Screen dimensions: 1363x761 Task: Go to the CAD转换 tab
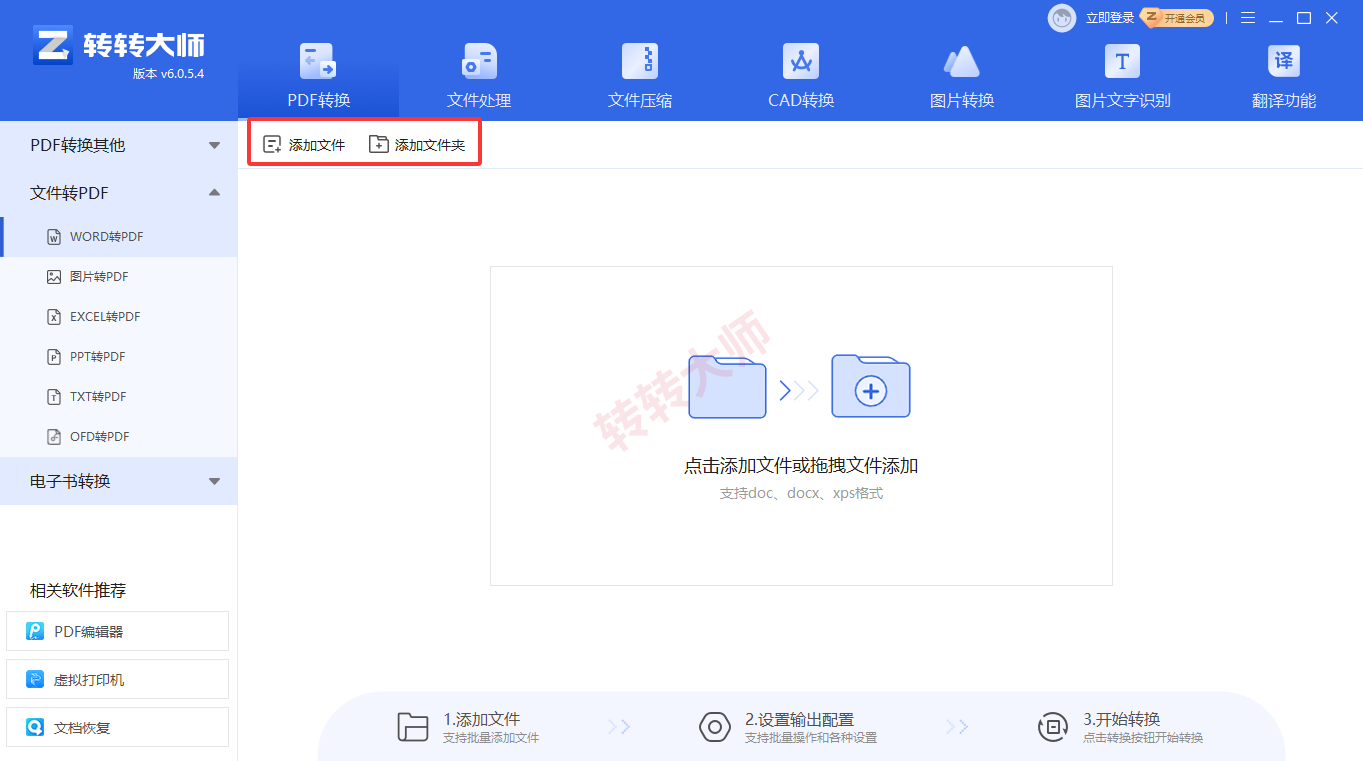coord(801,78)
